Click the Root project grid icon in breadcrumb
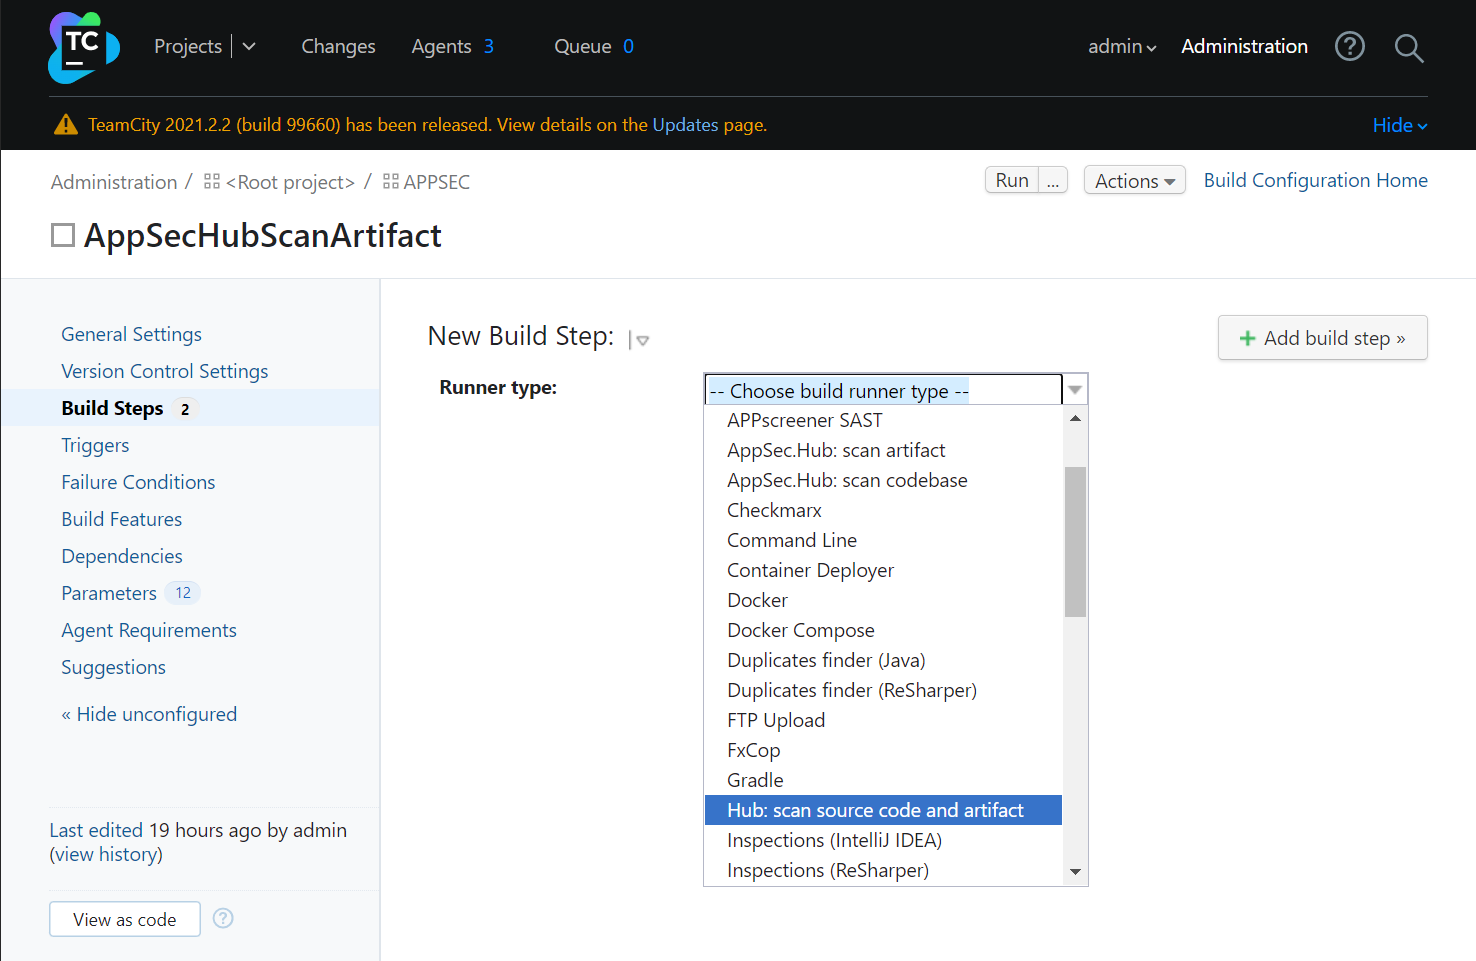 212,182
